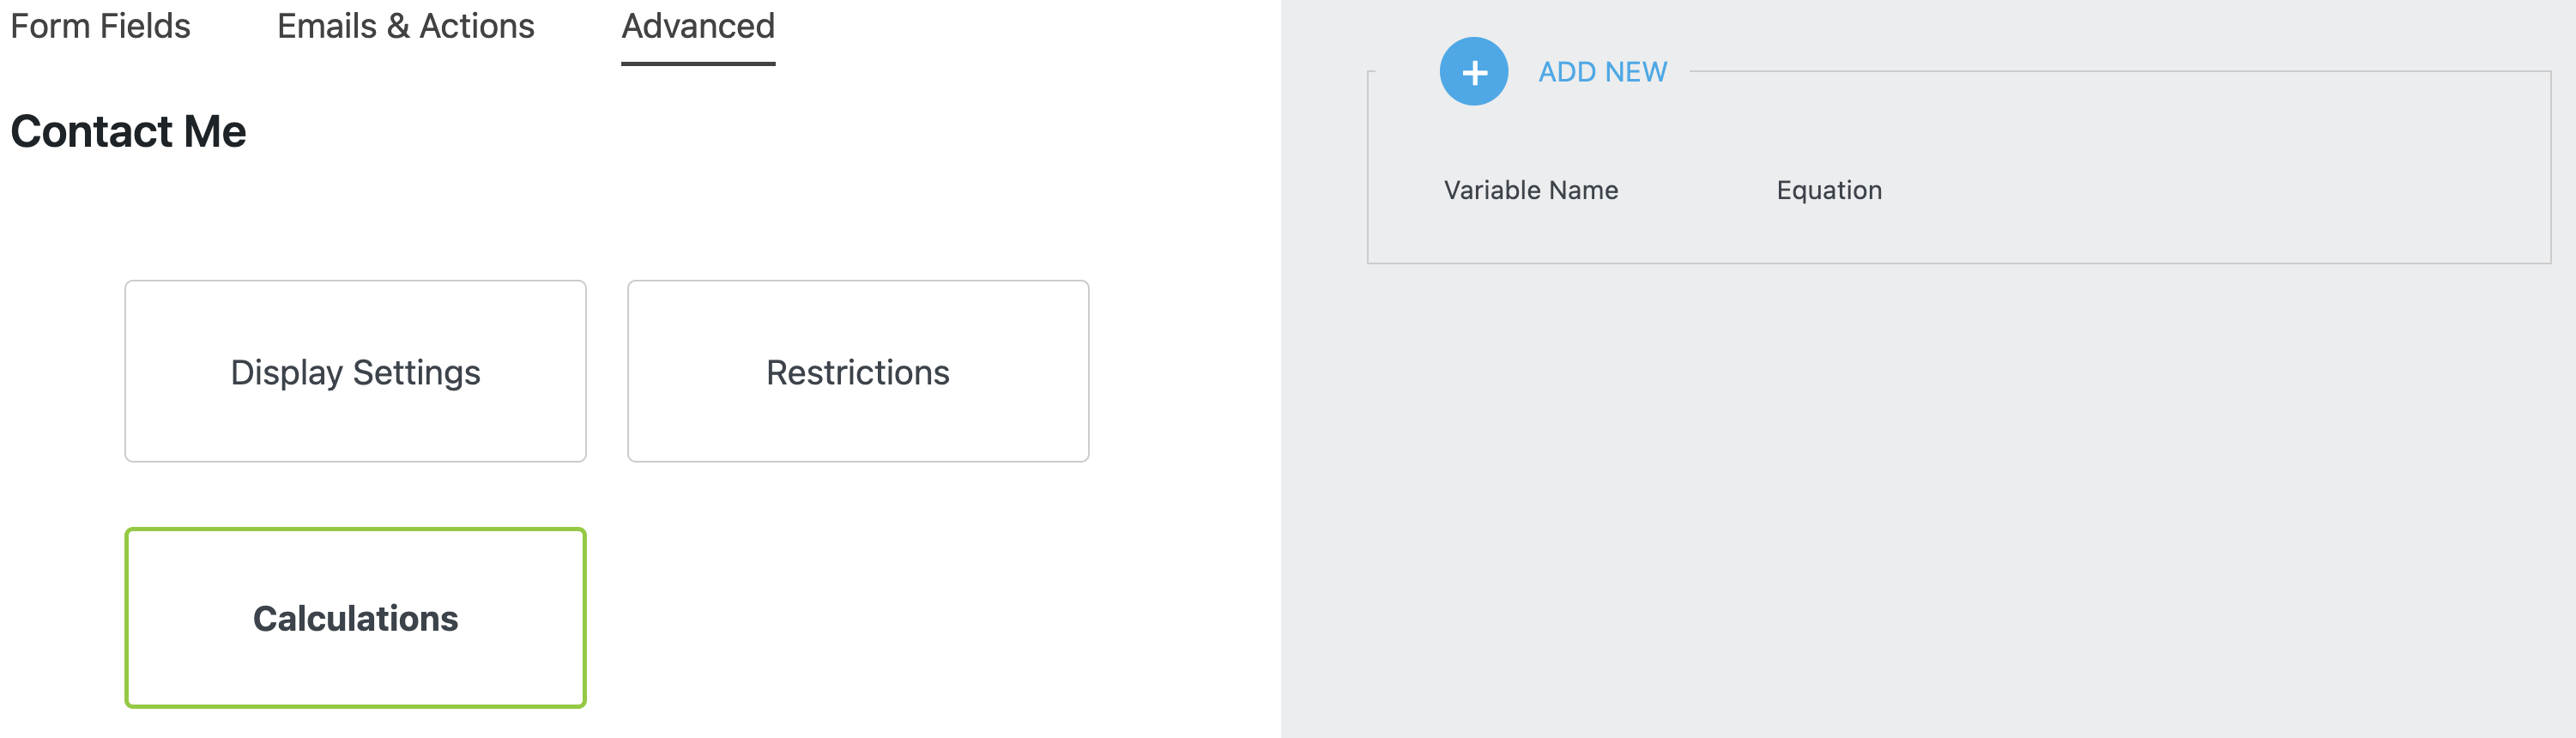This screenshot has width=2576, height=738.
Task: Open the Restrictions card
Action: (x=857, y=371)
